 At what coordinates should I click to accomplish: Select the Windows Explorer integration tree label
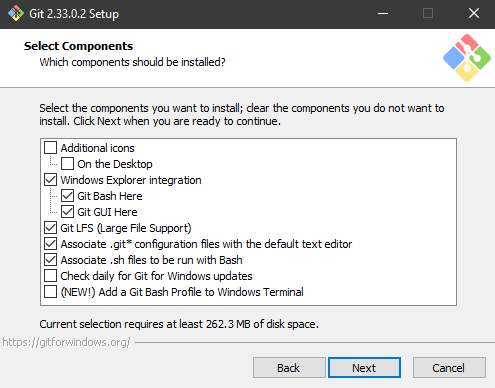point(131,180)
